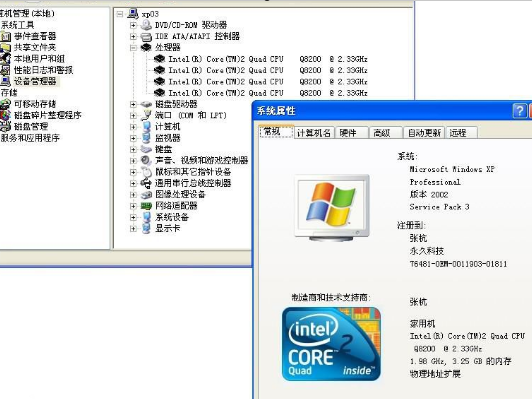Click the 计算机 device icon
The height and width of the screenshot is (399, 532).
pyautogui.click(x=146, y=127)
